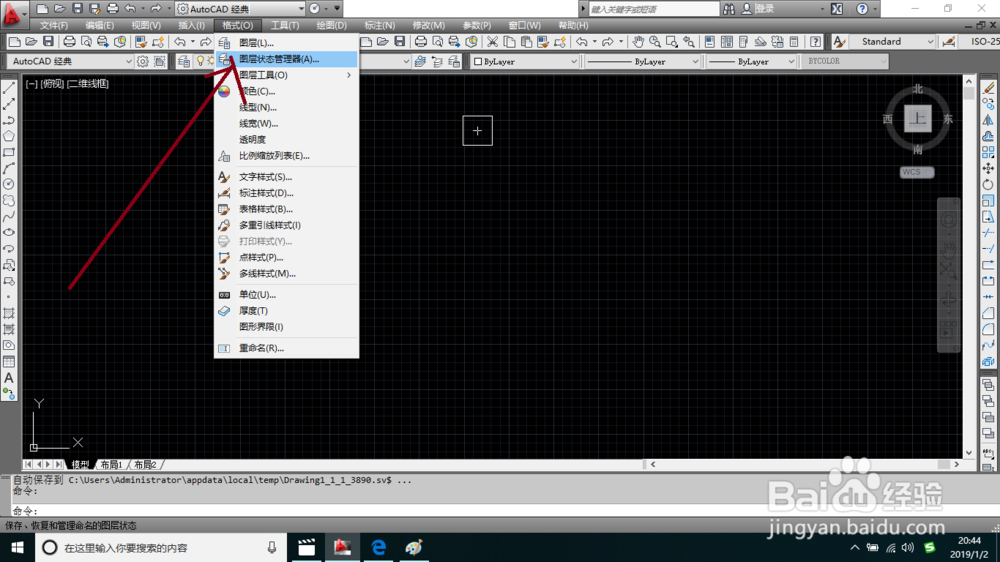
Task: Open Microsoft Edge from taskbar
Action: tap(379, 547)
